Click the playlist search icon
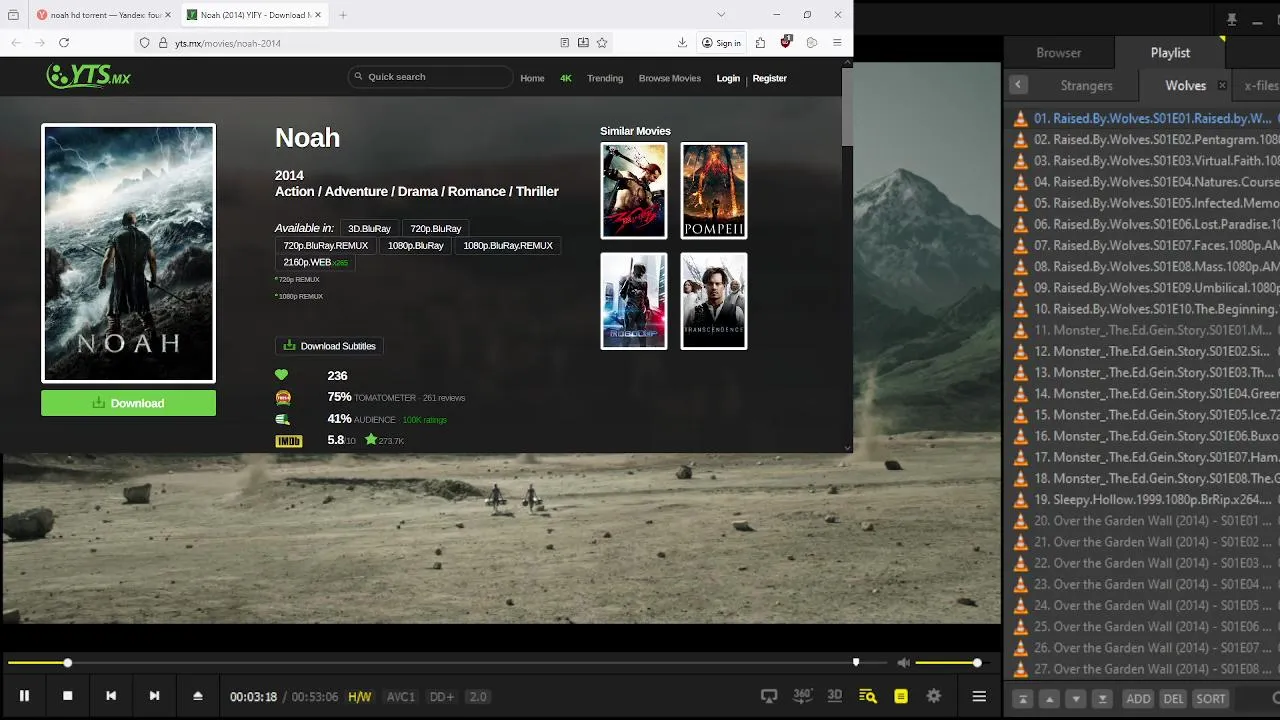The height and width of the screenshot is (720, 1280). pos(868,696)
